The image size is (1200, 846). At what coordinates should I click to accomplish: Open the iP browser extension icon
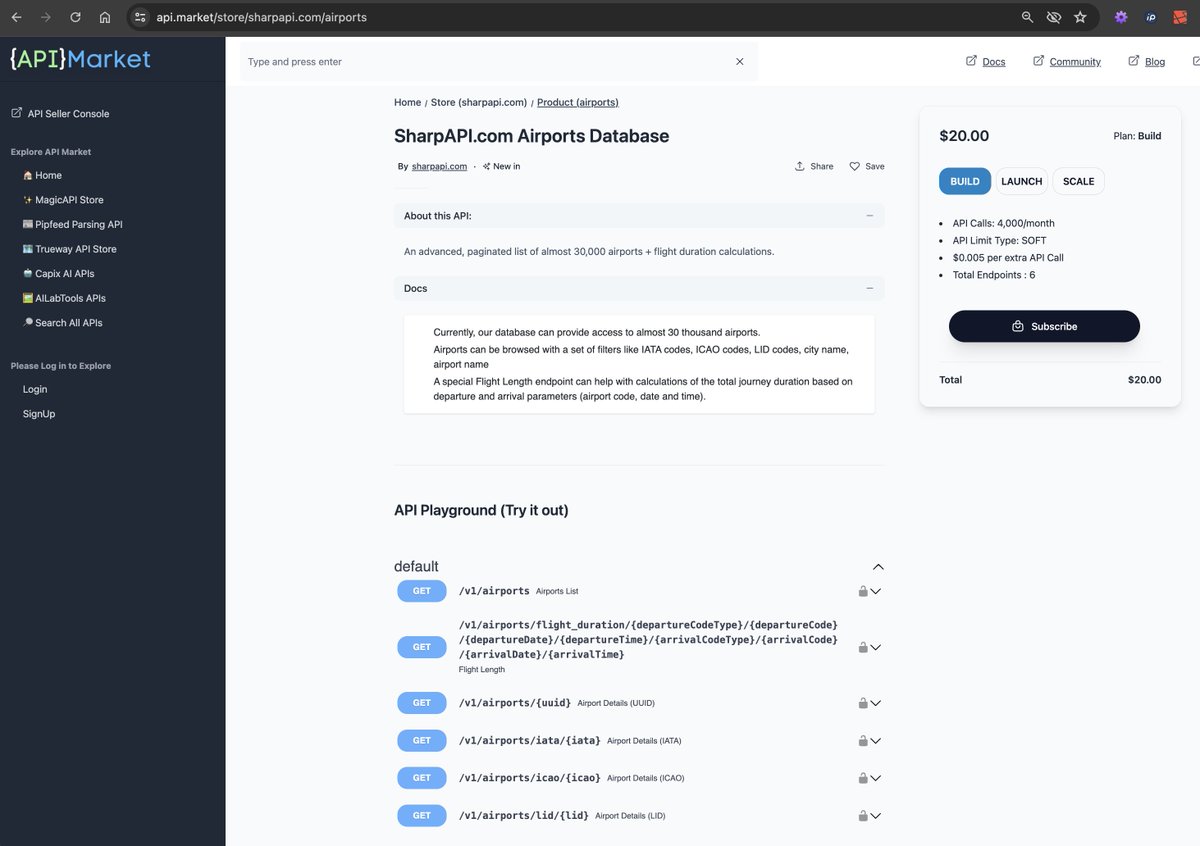coord(1151,17)
